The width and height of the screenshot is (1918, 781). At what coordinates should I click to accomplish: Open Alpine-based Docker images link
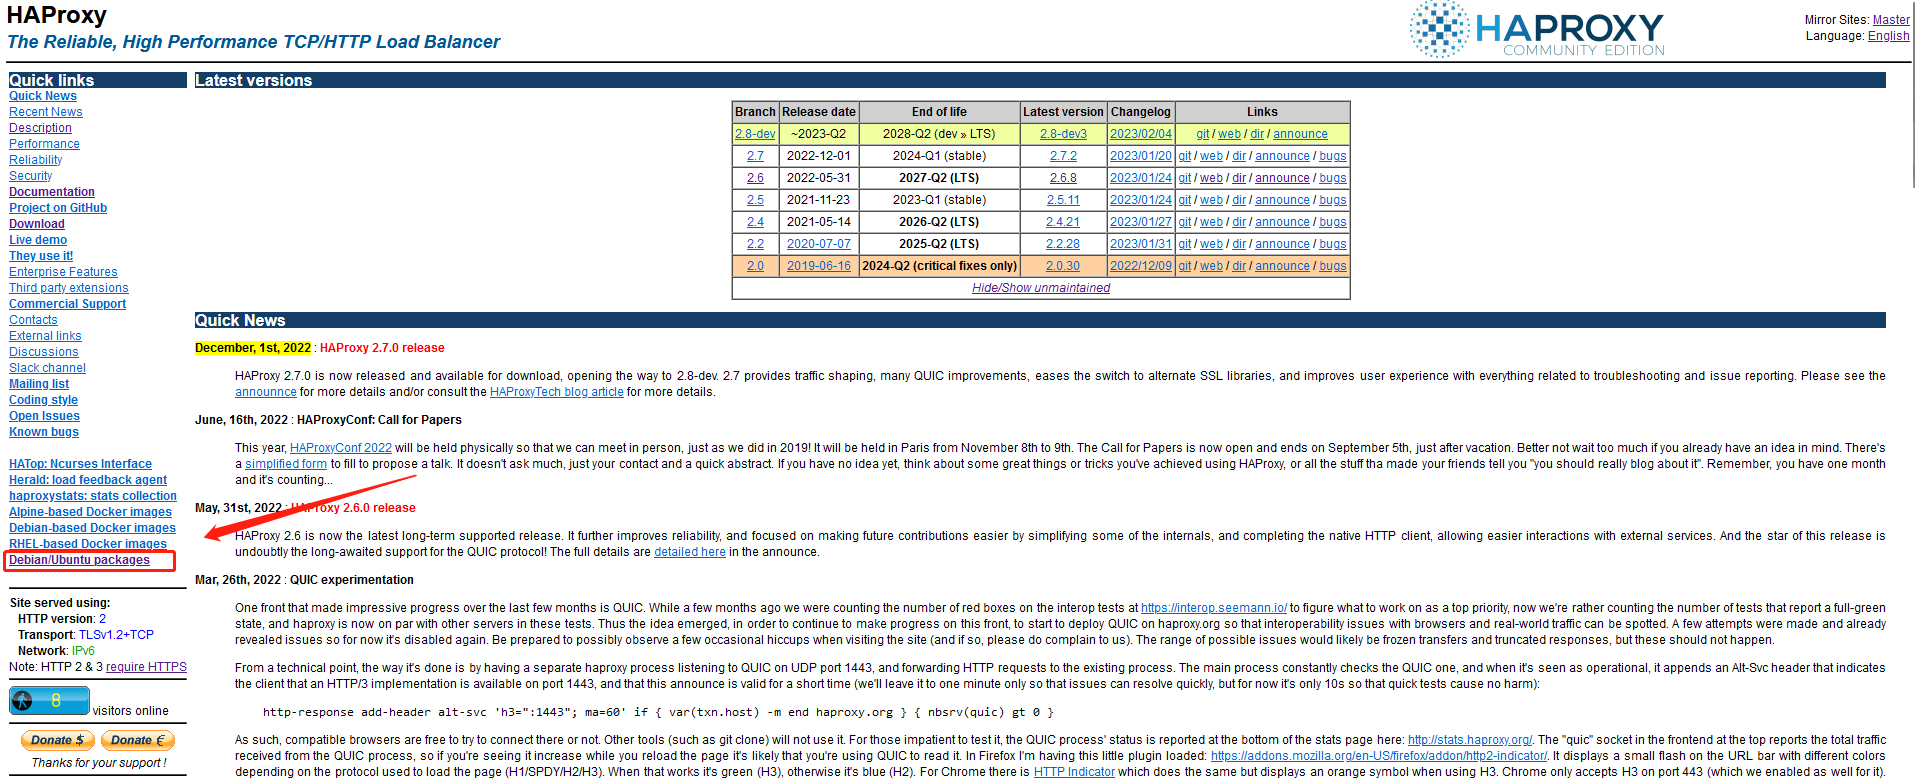tap(90, 512)
